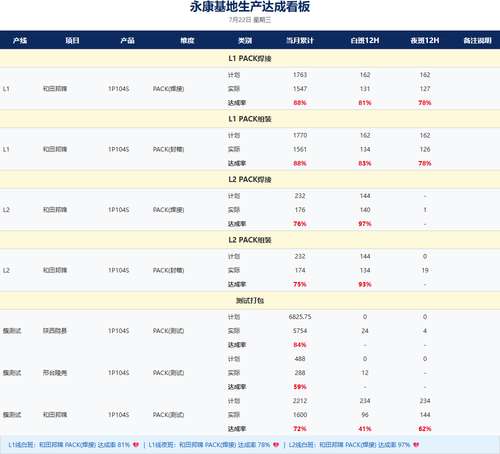The image size is (500, 454).
Task: Click night shift actual value 19
Action: tap(425, 270)
